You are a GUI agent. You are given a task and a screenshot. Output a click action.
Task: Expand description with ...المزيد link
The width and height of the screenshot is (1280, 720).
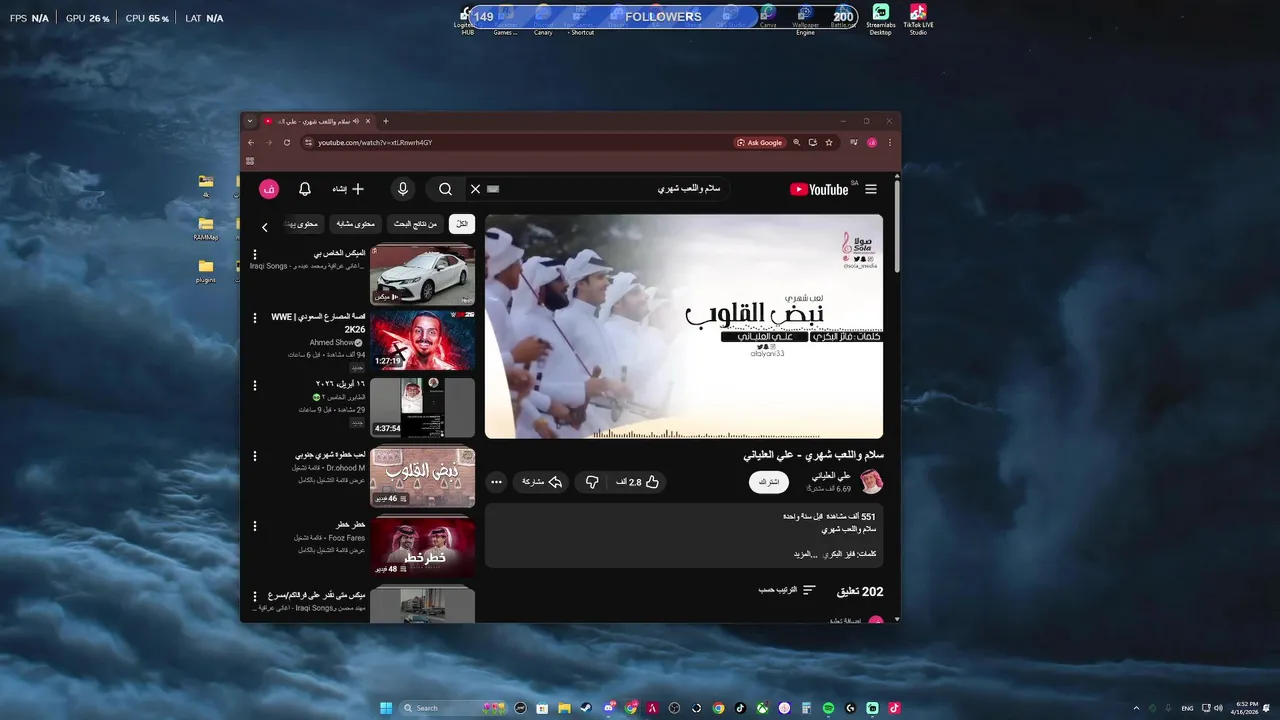point(805,554)
